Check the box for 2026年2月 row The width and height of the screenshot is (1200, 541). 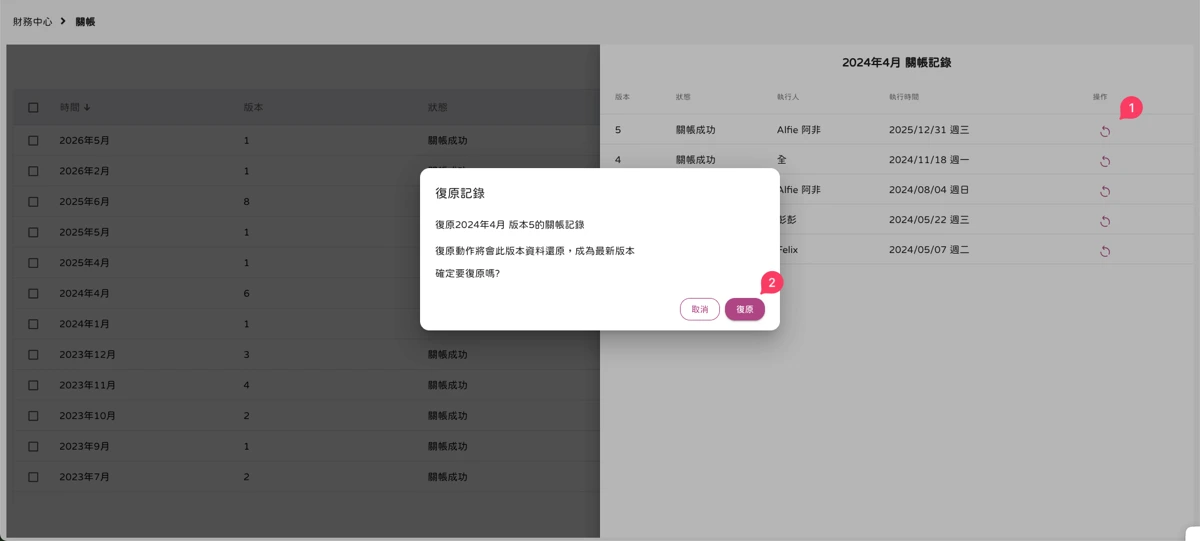click(33, 171)
